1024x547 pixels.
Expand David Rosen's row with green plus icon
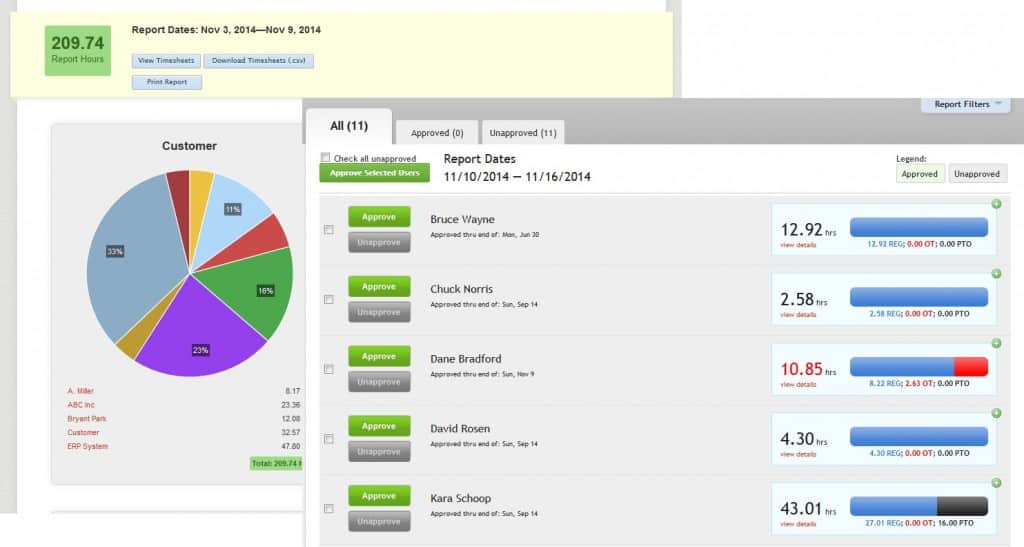pyautogui.click(x=996, y=413)
